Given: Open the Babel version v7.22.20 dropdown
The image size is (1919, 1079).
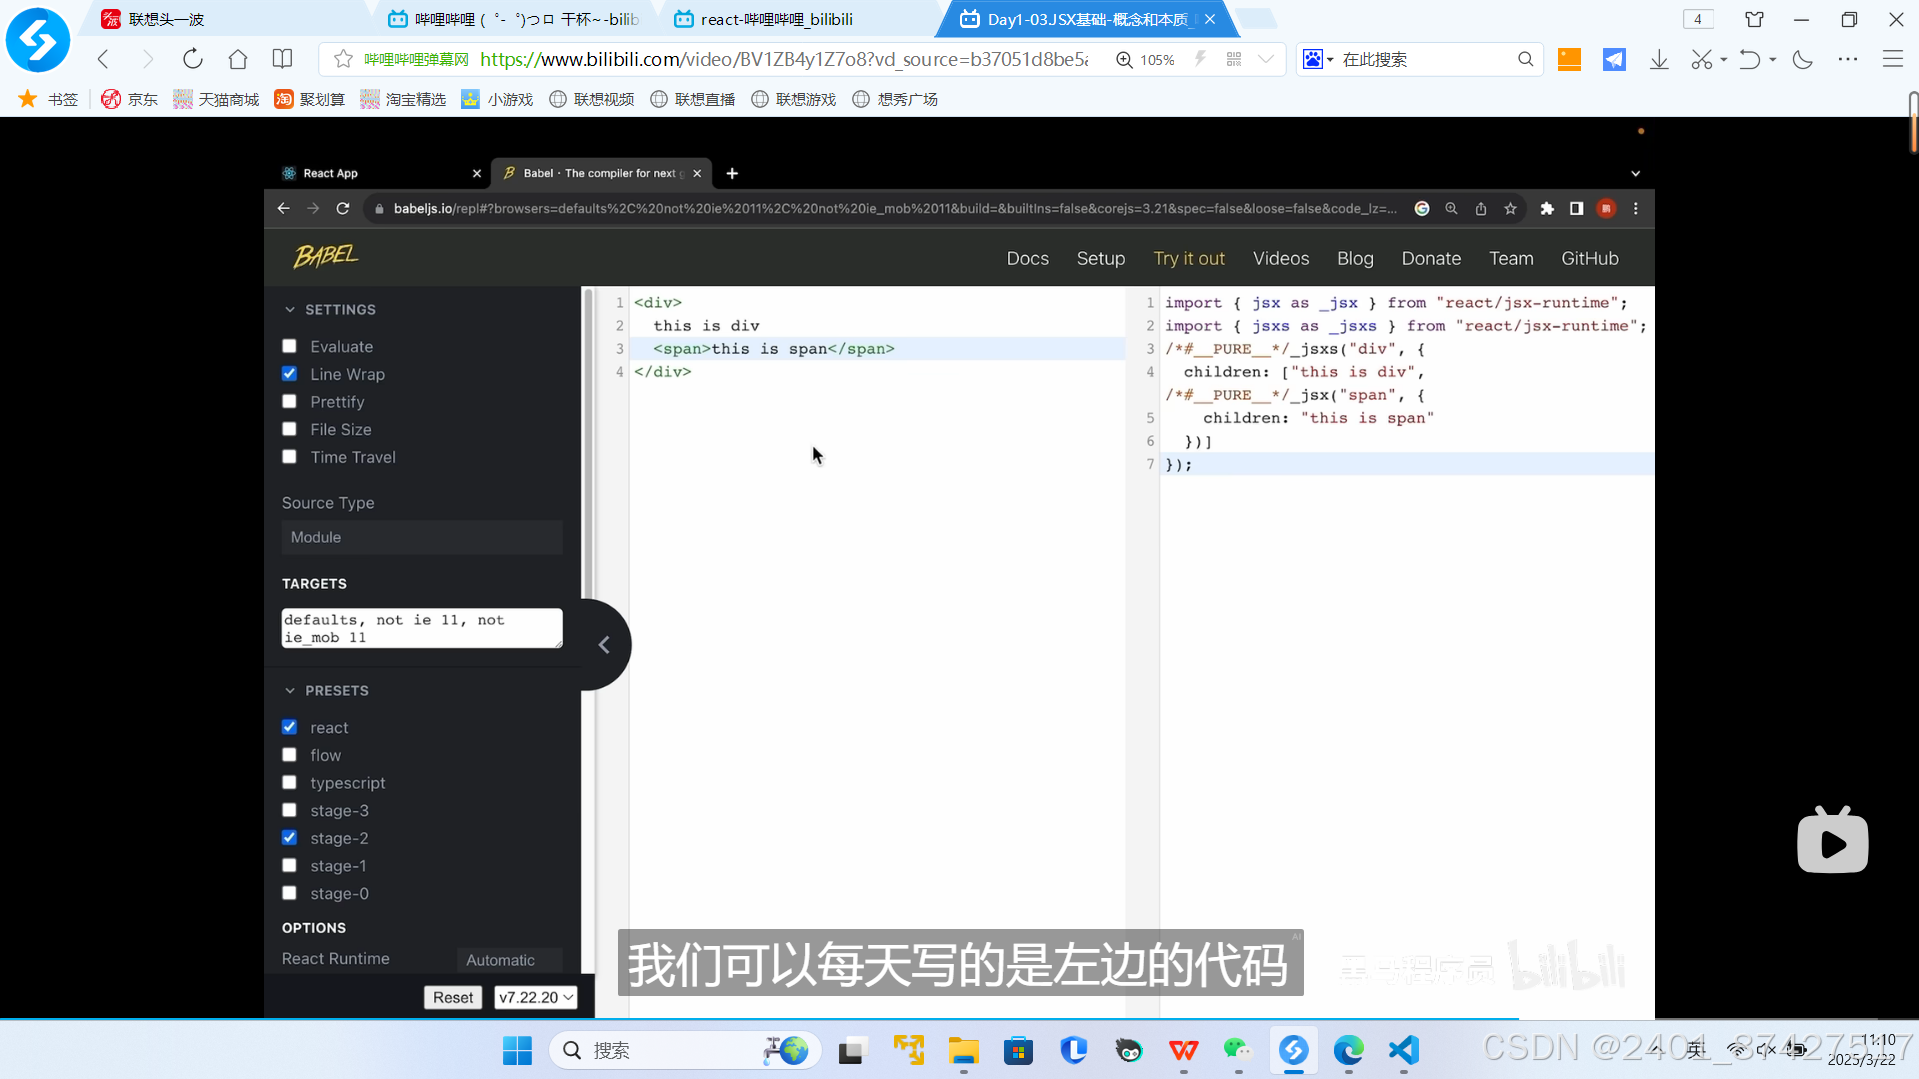Looking at the screenshot, I should coord(535,997).
